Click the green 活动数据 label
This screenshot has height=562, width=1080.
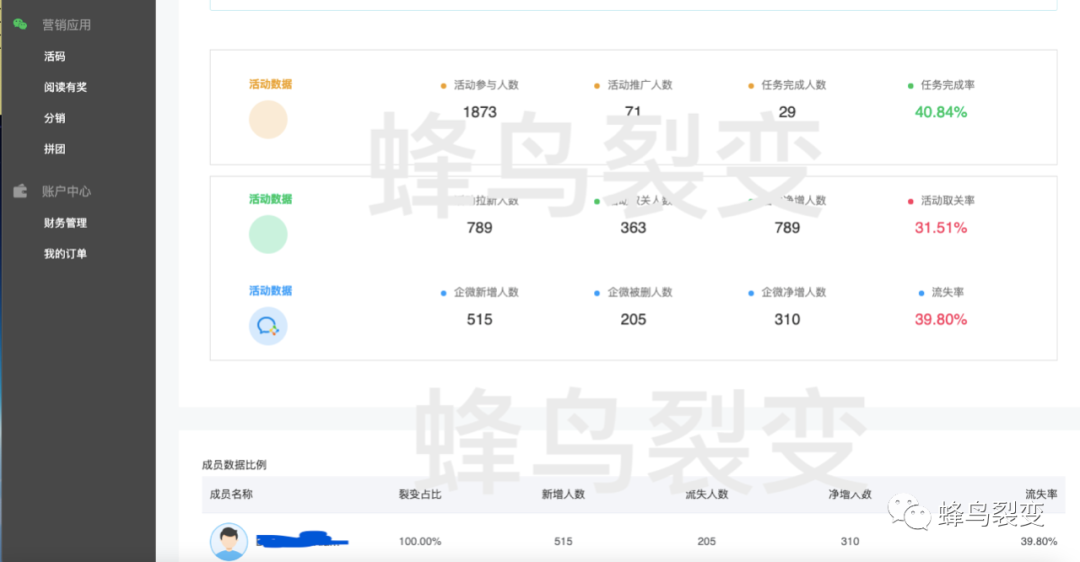[271, 199]
